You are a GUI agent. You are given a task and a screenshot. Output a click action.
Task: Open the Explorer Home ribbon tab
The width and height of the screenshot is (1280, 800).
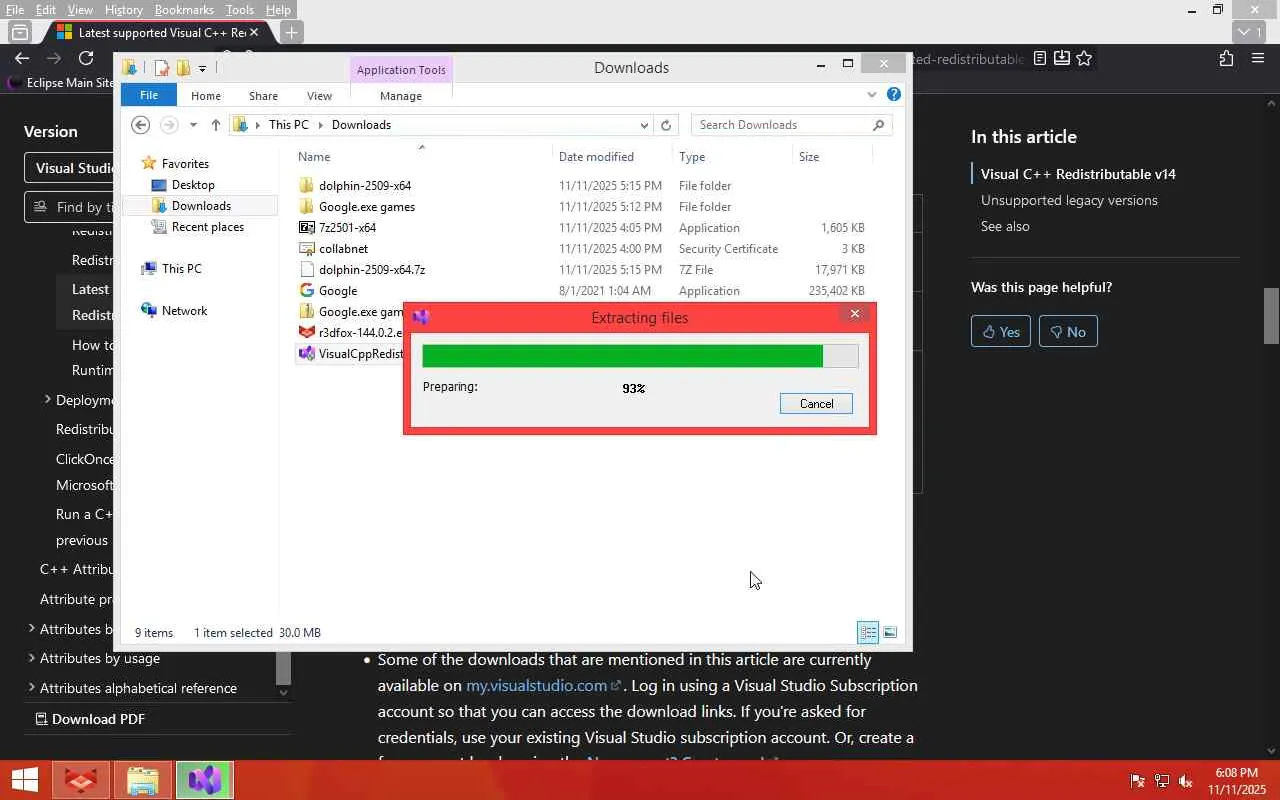pyautogui.click(x=205, y=96)
